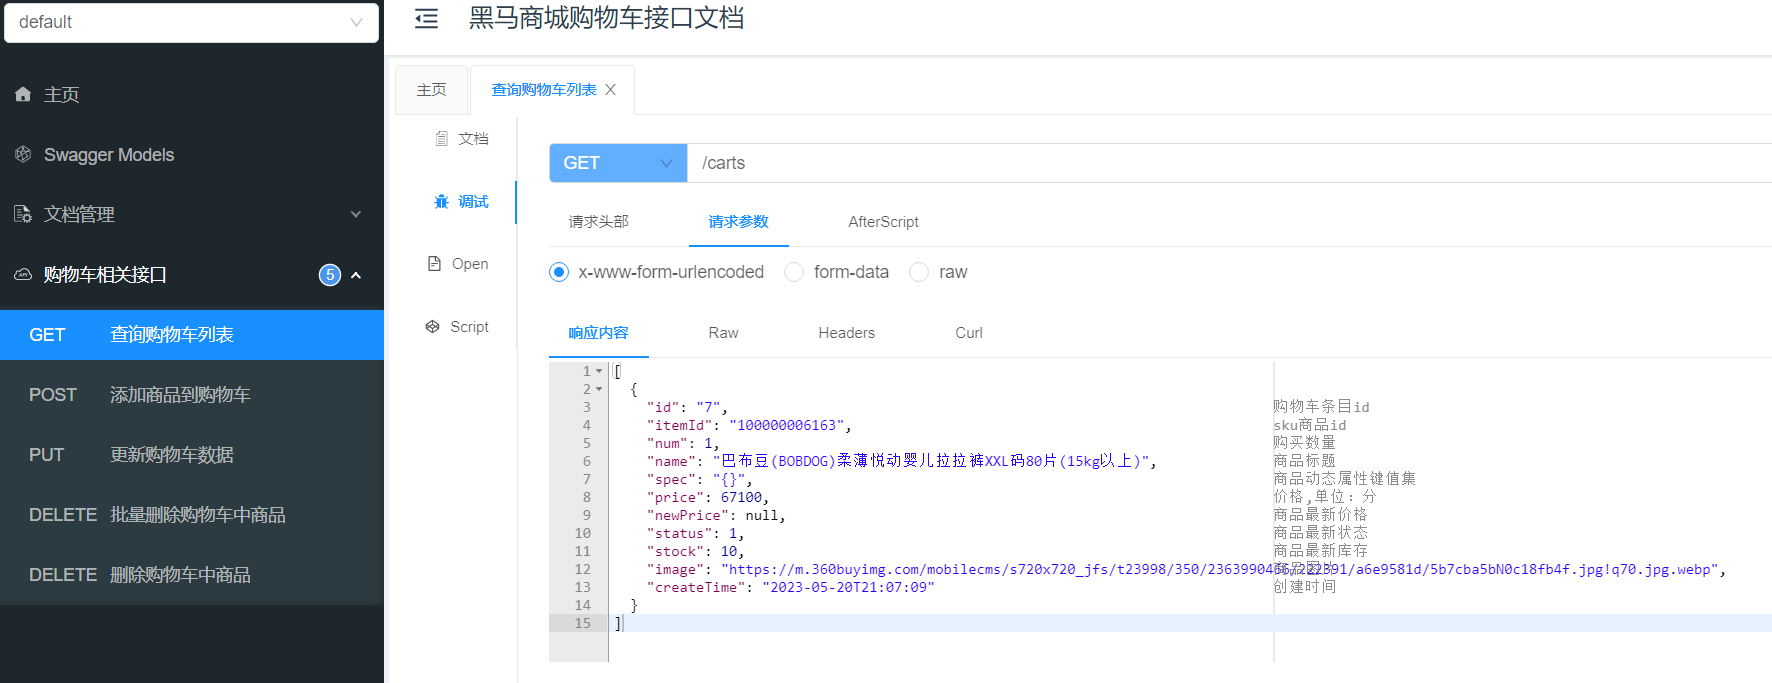Screen dimensions: 1772x683
Task: Click the Swagger Models cube icon
Action: [x=23, y=154]
